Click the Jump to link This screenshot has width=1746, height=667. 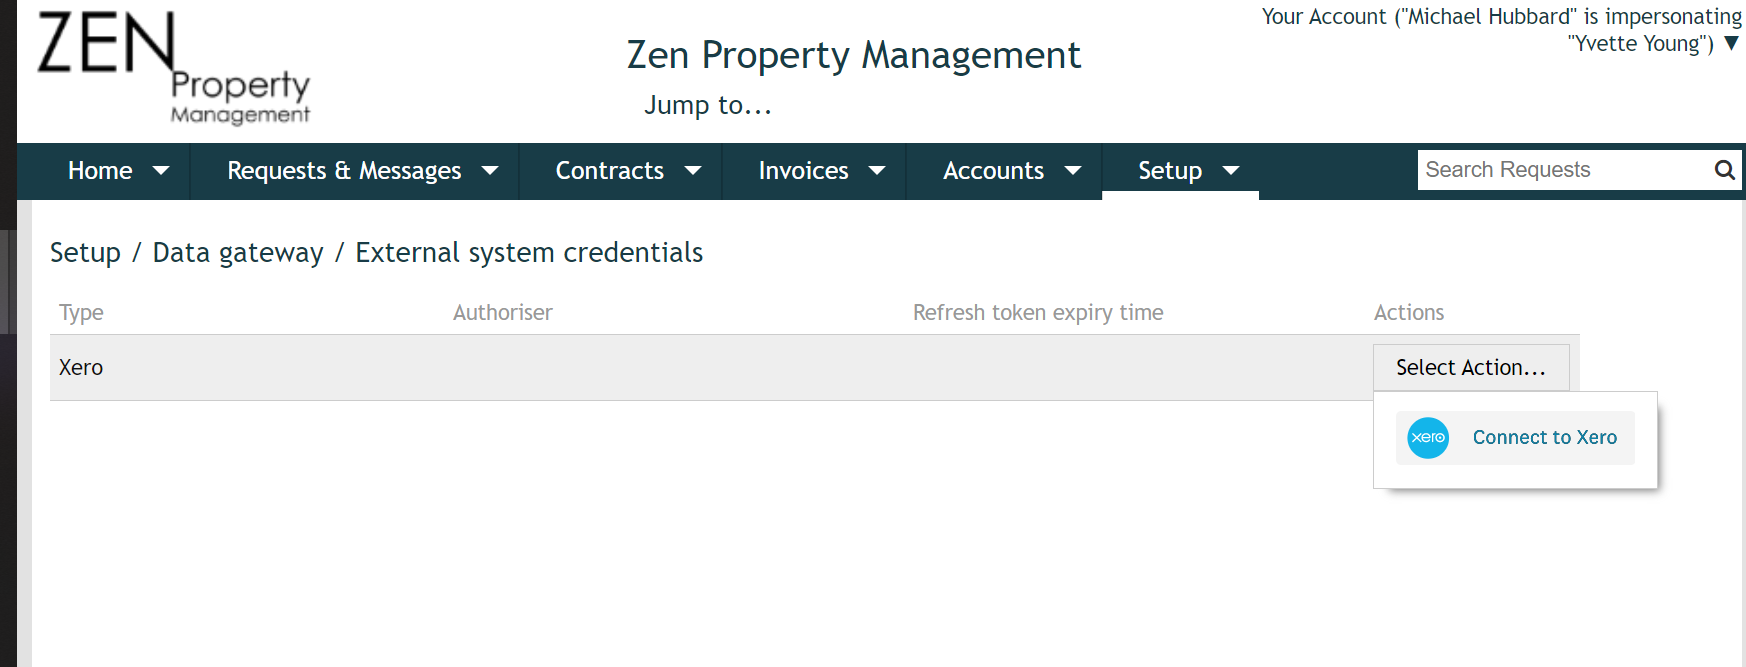708,105
